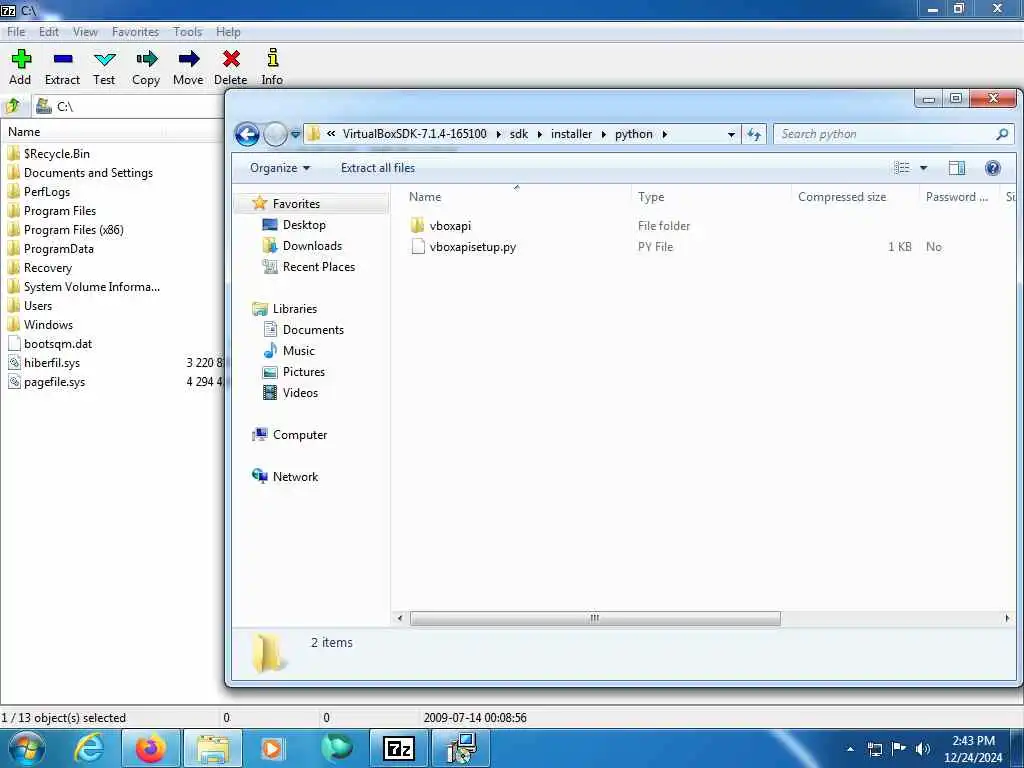Viewport: 1024px width, 768px height.
Task: Switch to Windows Explorer taskbar button
Action: pos(213,748)
